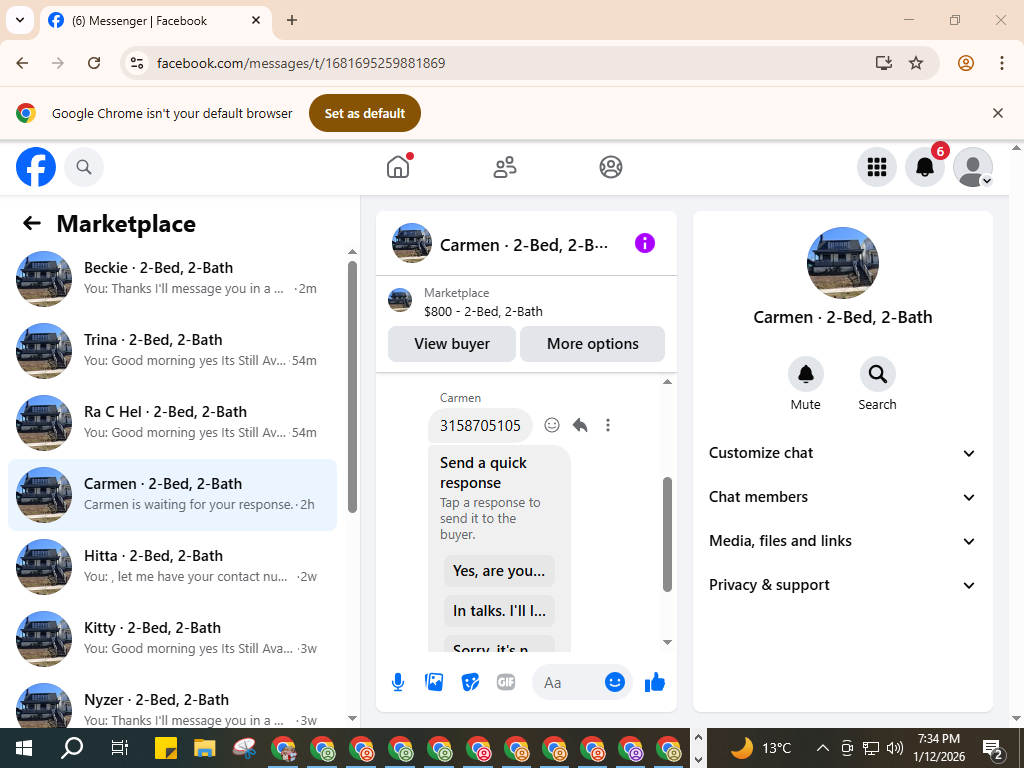Open Trina · 2-Bed, 2-Bath conversation
Viewport: 1024px width, 768px height.
pos(172,351)
